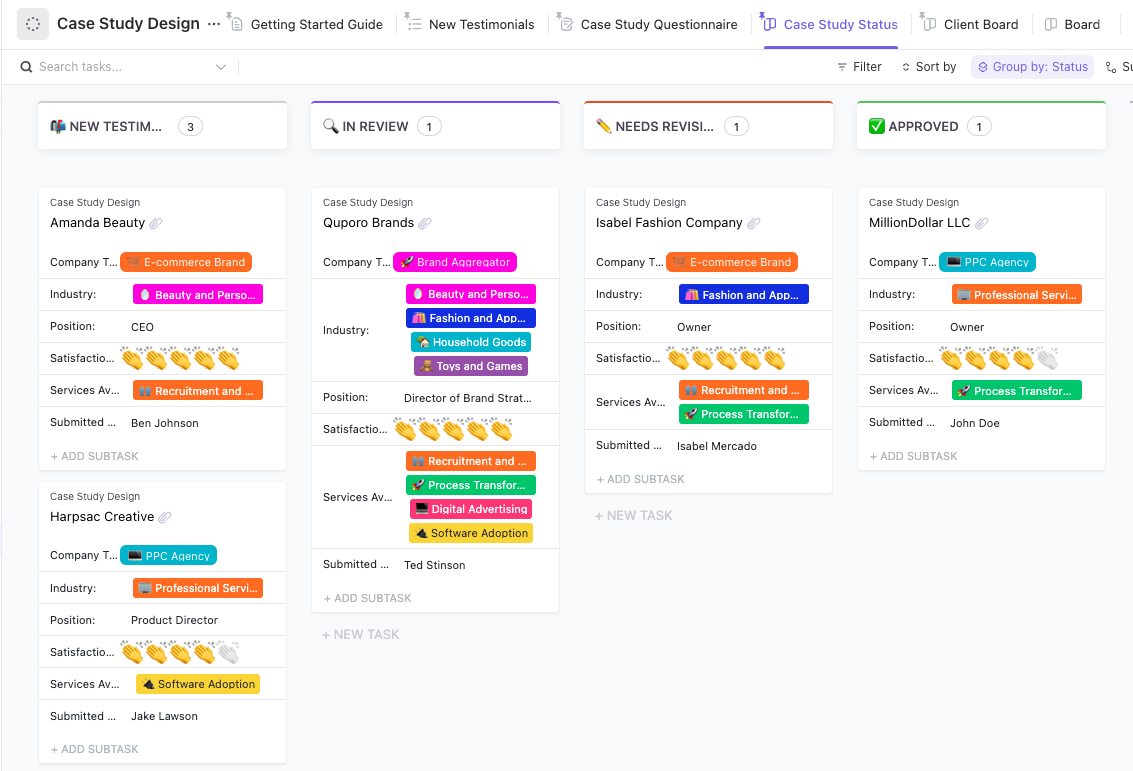This screenshot has height=771, width=1133.
Task: Open the Group by: Status dropdown
Action: tap(1032, 66)
